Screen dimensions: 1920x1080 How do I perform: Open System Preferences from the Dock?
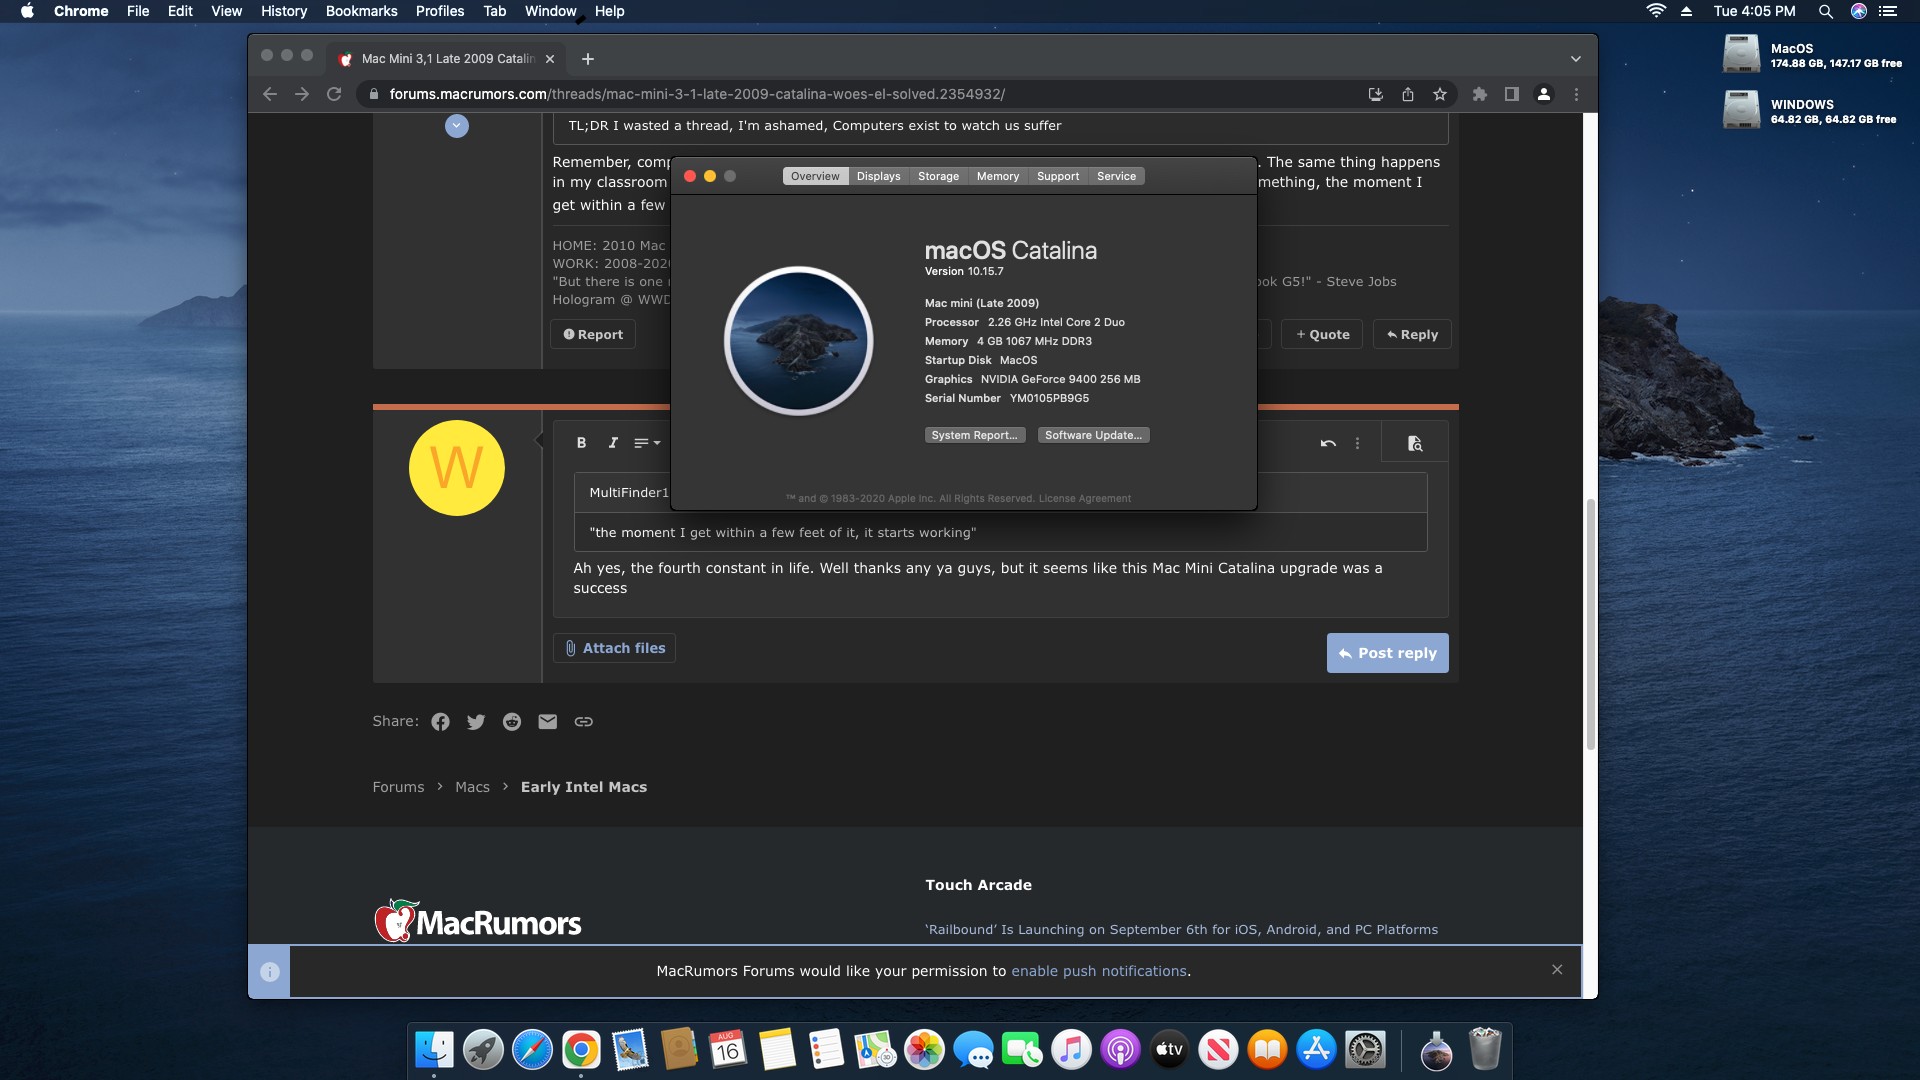point(1365,1050)
